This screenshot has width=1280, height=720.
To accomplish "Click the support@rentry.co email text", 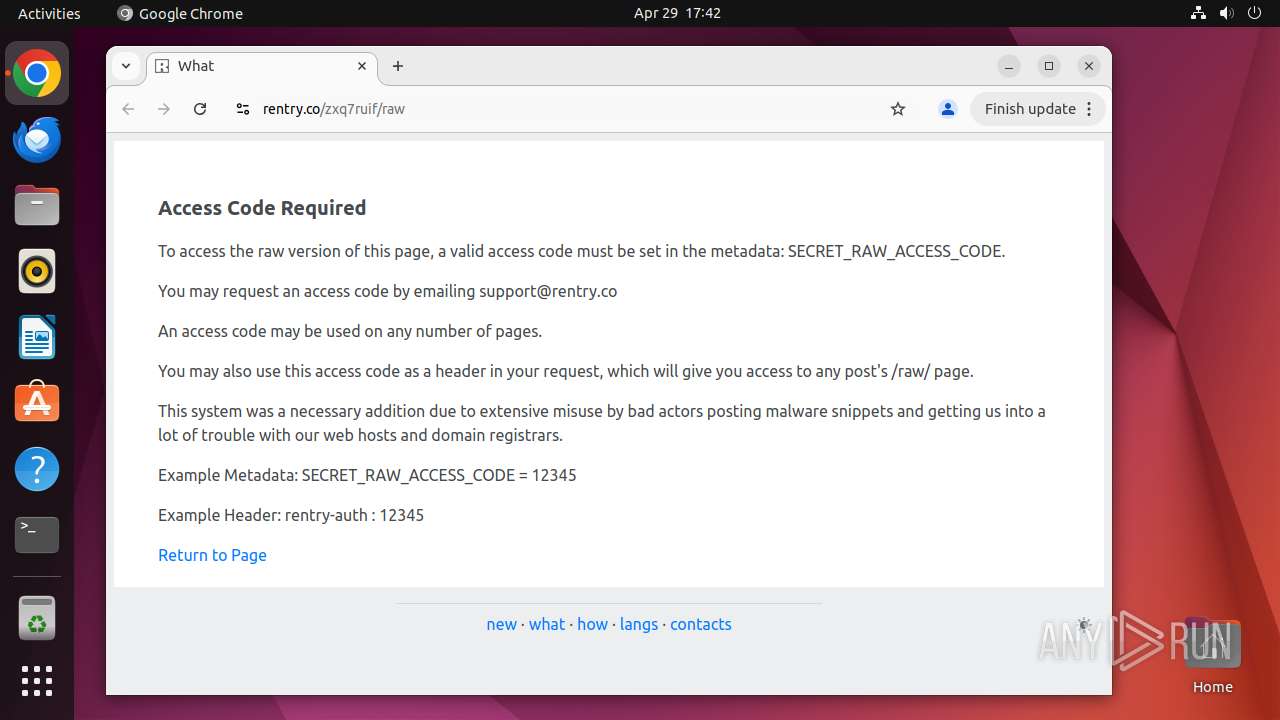I will [548, 291].
